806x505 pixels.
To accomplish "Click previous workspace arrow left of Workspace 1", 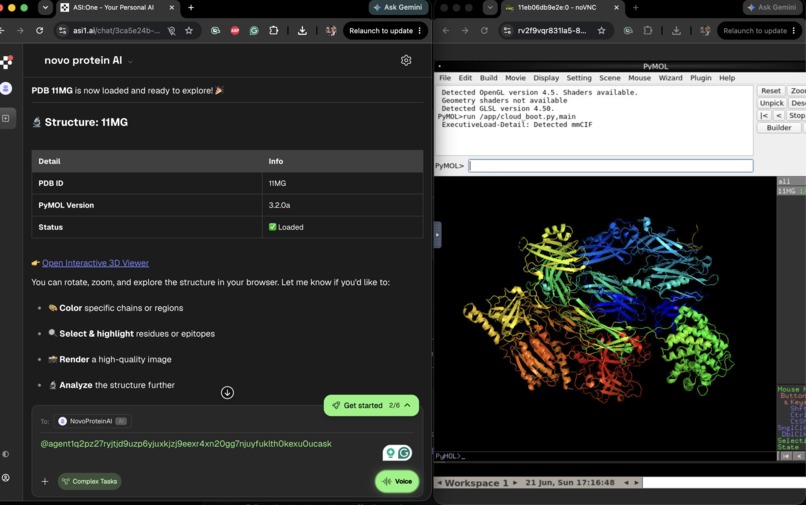I will [439, 482].
